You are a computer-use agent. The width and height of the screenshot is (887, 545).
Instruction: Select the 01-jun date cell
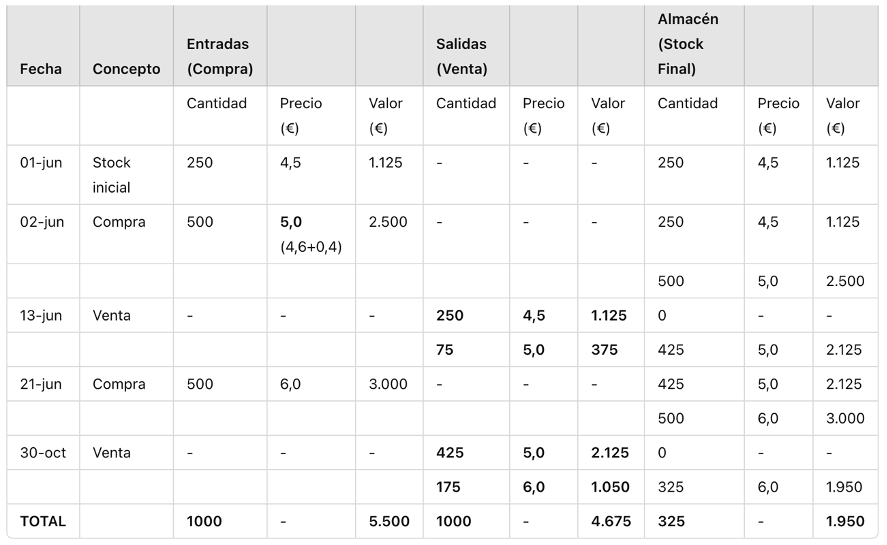[41, 162]
